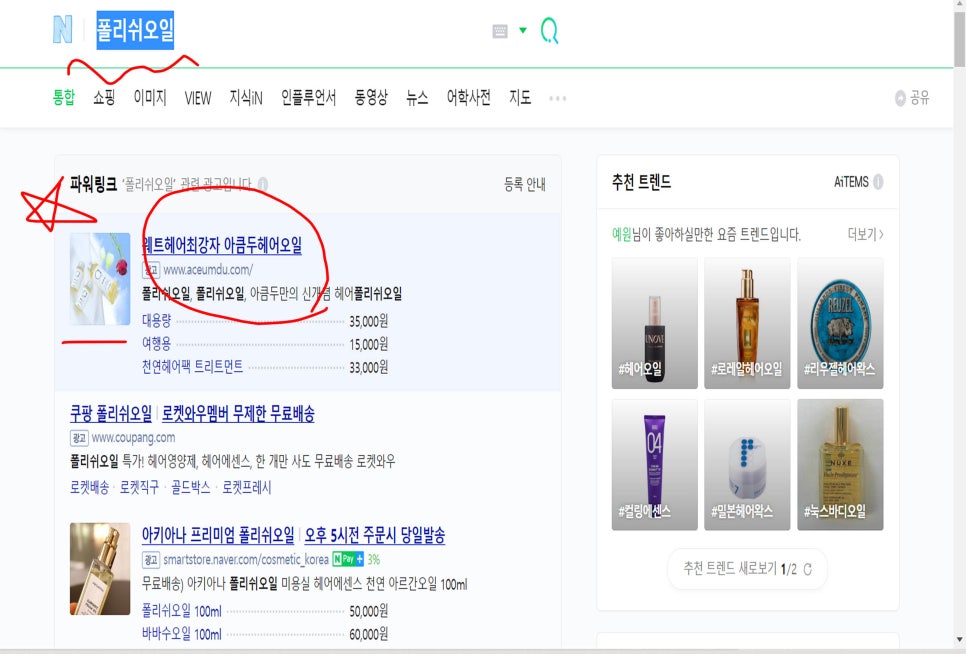
Task: Switch to the 이미지 tab
Action: [150, 97]
